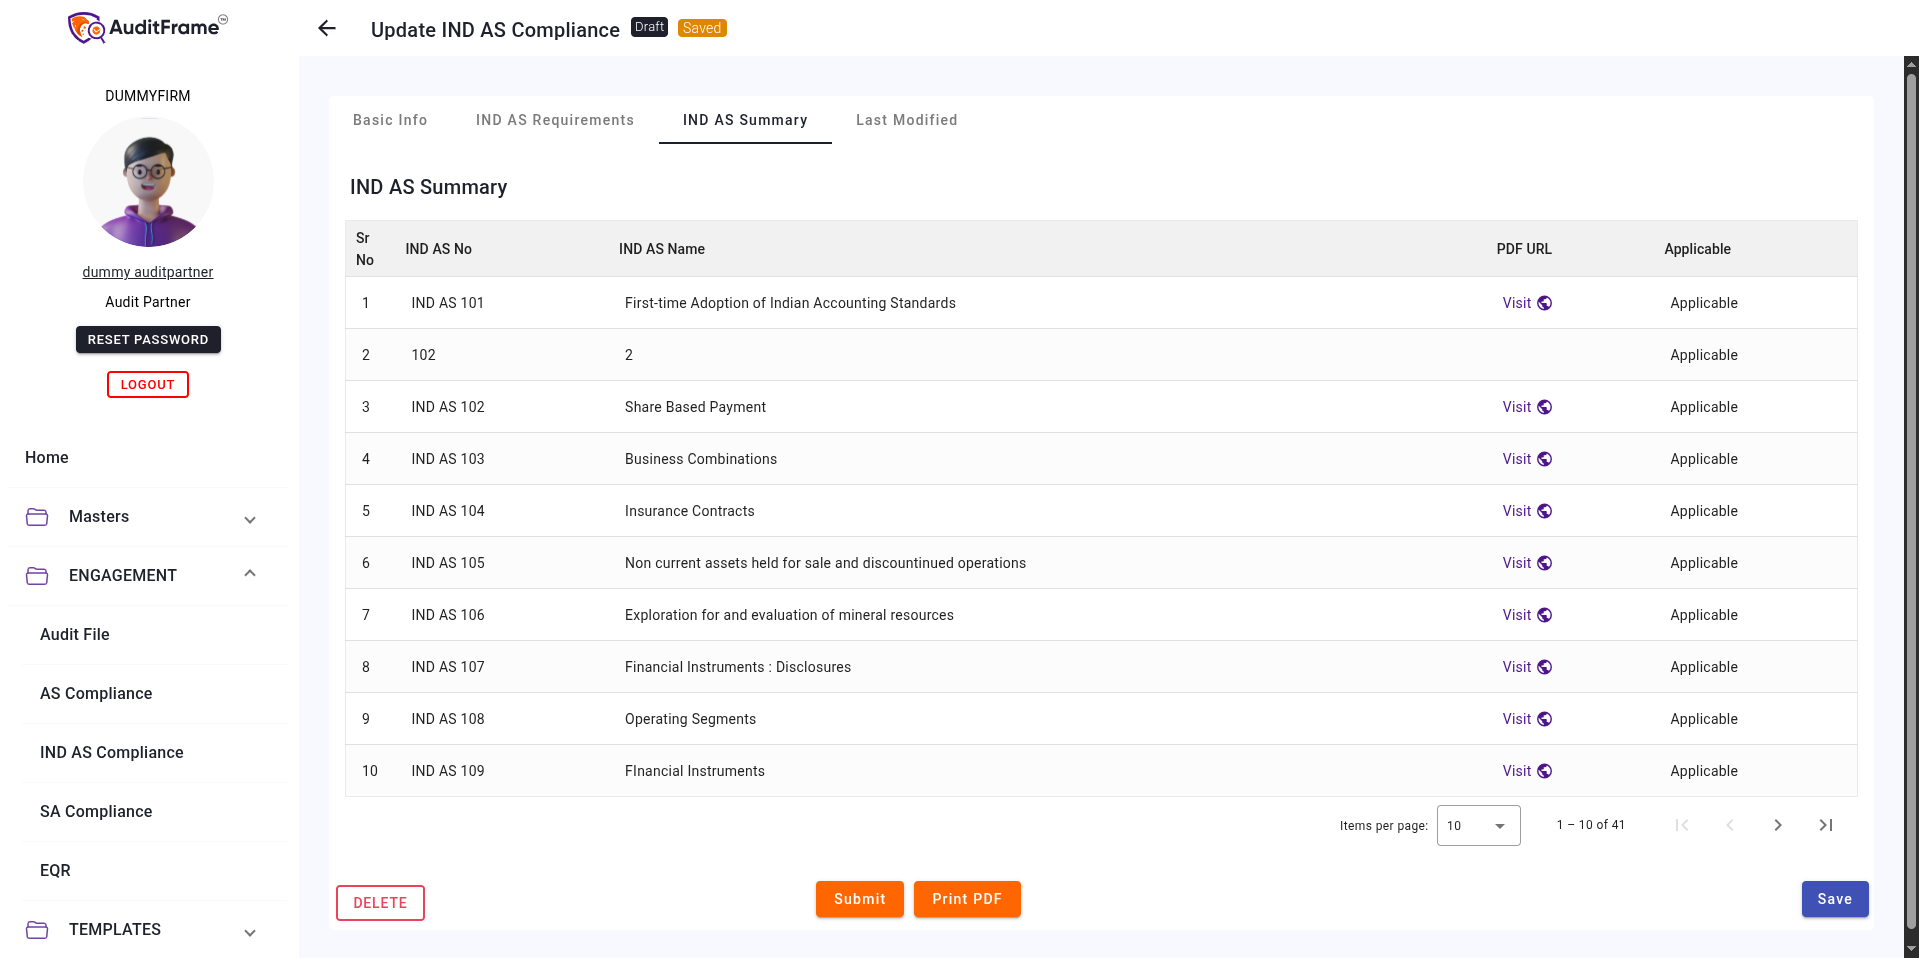1919x958 pixels.
Task: Click the Masters folder icon
Action: click(37, 517)
